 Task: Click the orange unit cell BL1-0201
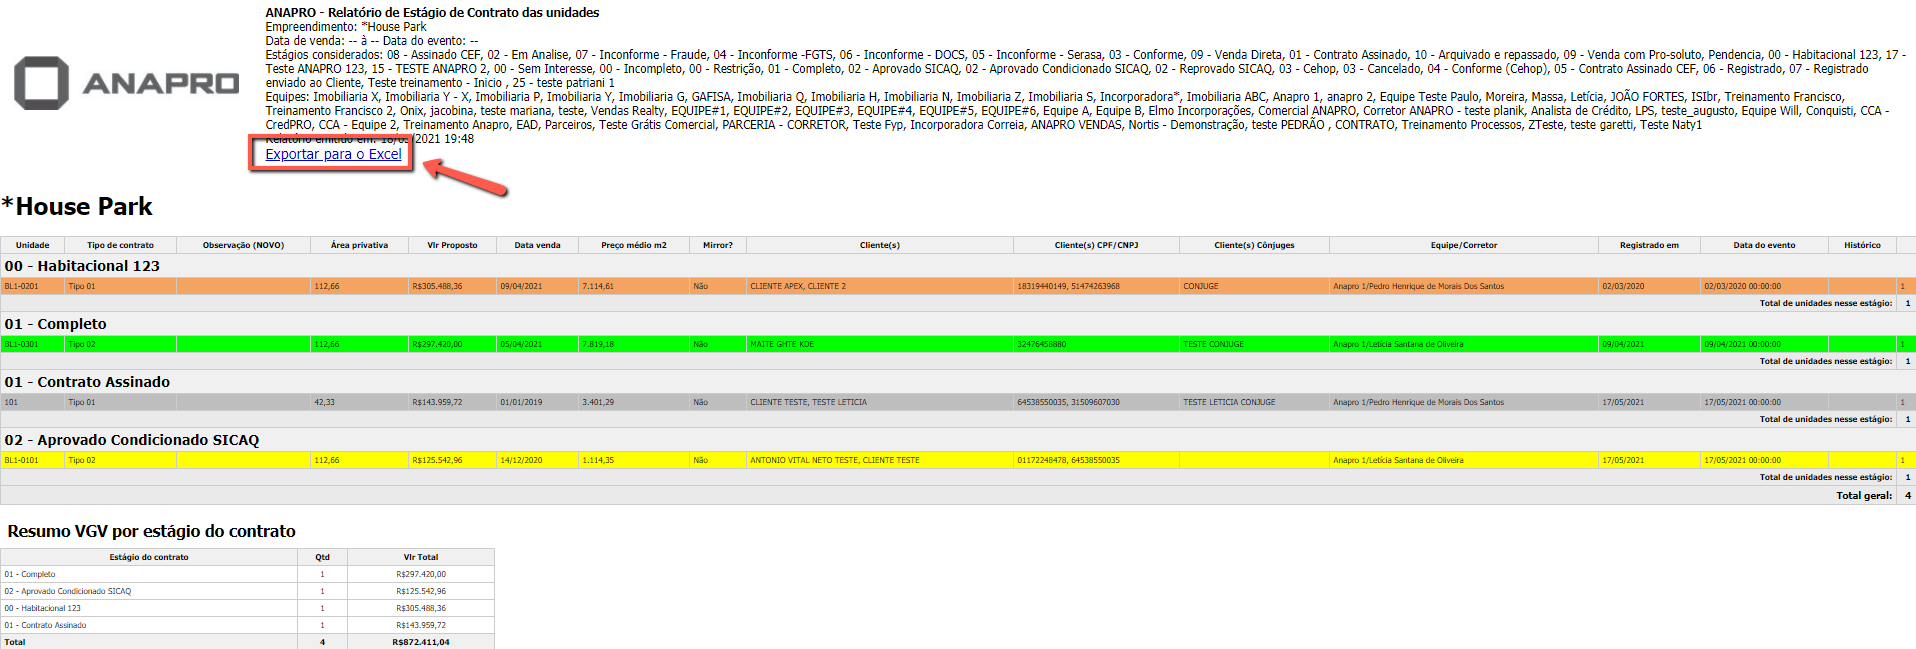(22, 286)
